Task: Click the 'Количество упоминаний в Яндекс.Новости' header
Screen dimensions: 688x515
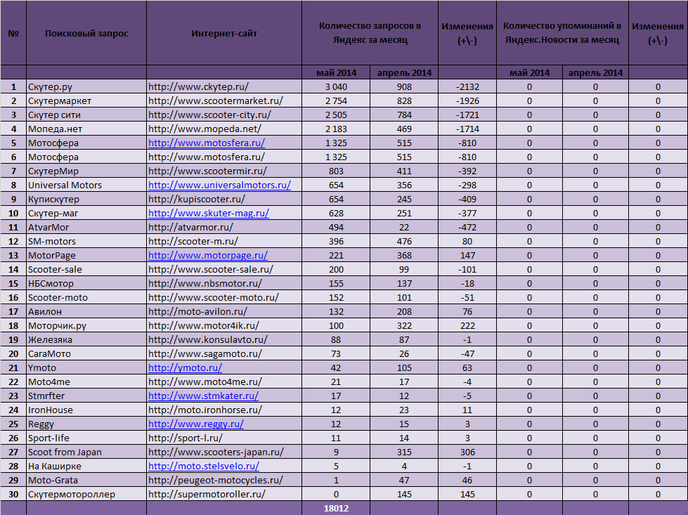Action: tap(562, 33)
